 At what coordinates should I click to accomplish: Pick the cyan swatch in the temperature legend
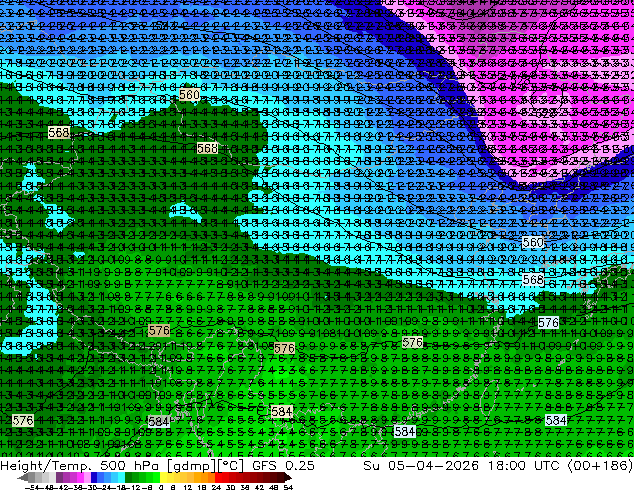coord(121,478)
